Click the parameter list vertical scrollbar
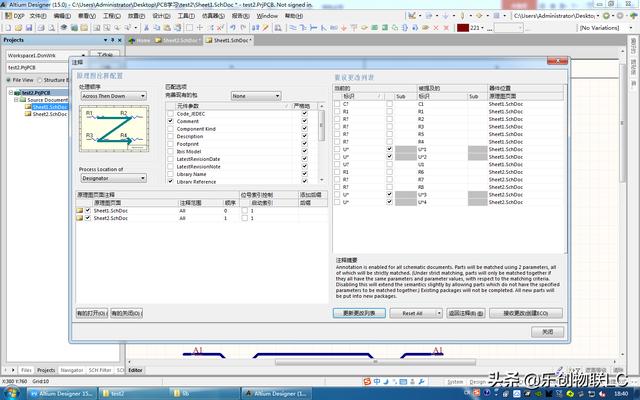The height and width of the screenshot is (400, 640). [322, 143]
